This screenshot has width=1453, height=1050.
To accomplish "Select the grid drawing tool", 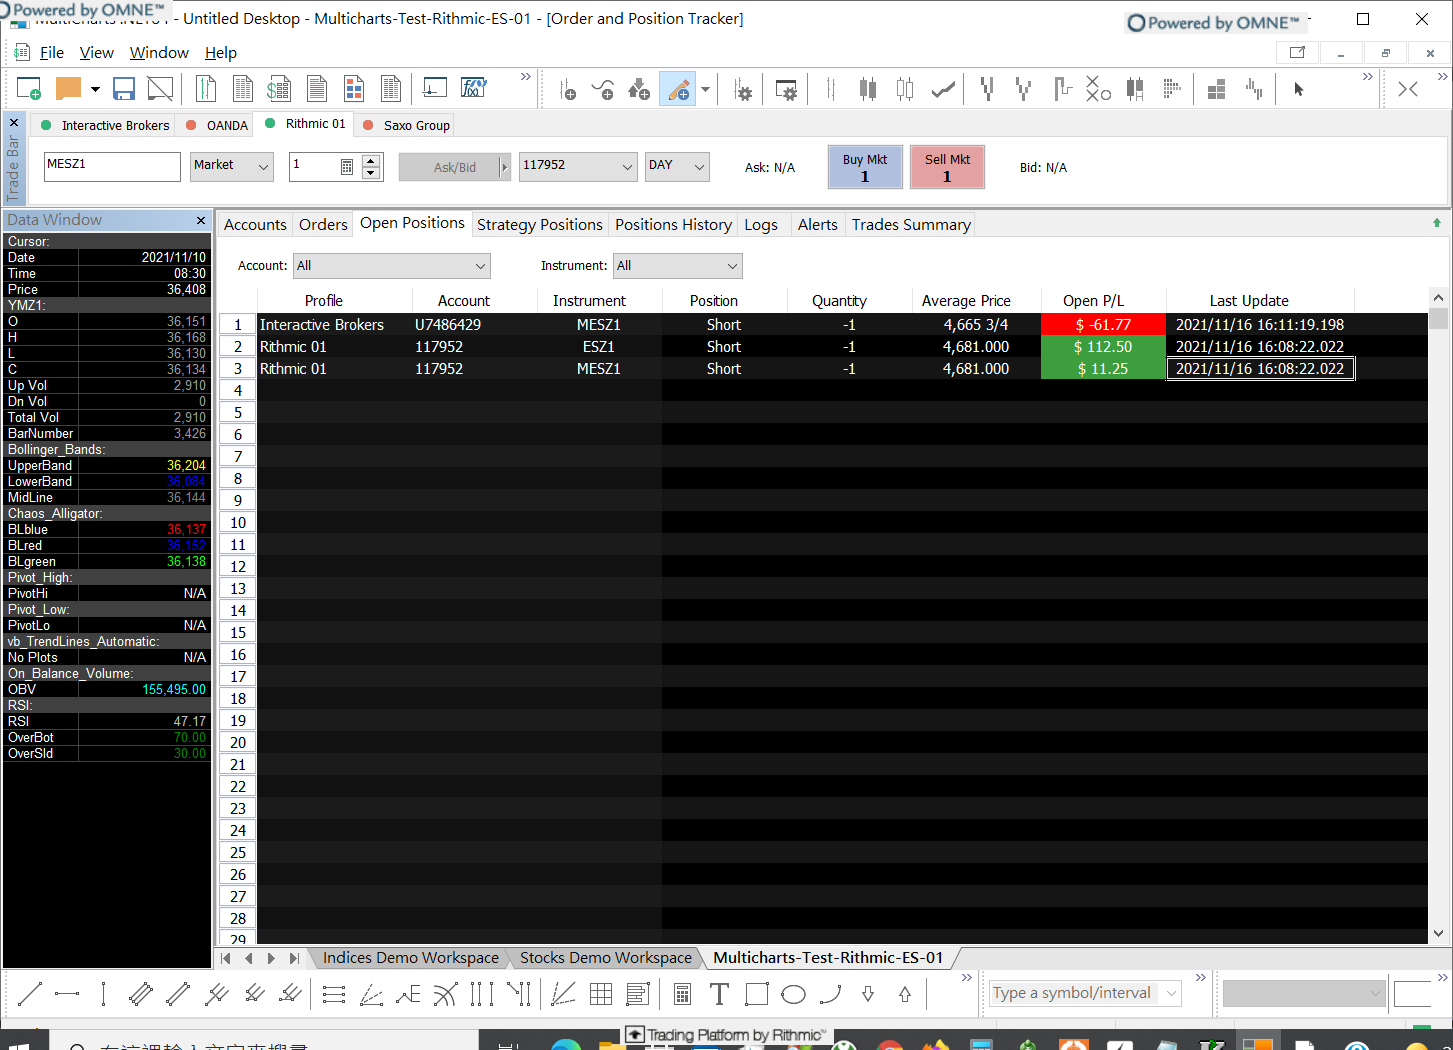I will click(x=601, y=994).
